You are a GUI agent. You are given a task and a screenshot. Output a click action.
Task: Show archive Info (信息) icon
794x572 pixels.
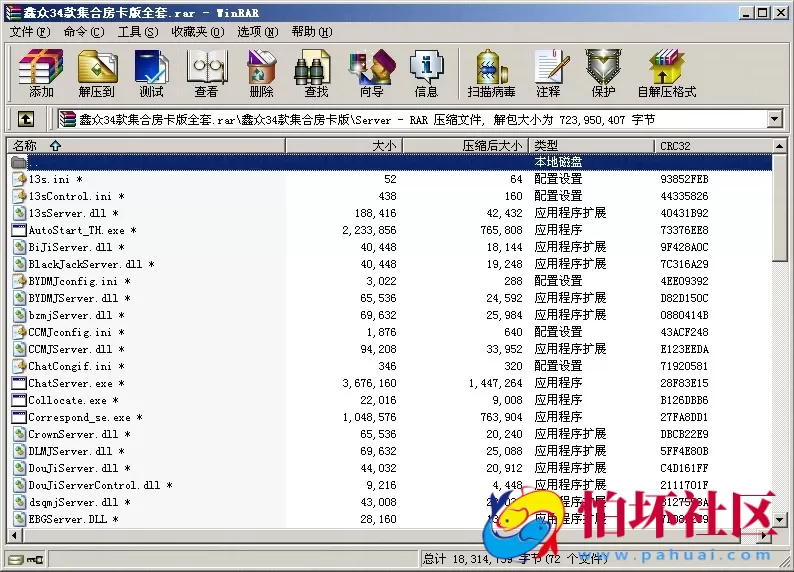[426, 72]
